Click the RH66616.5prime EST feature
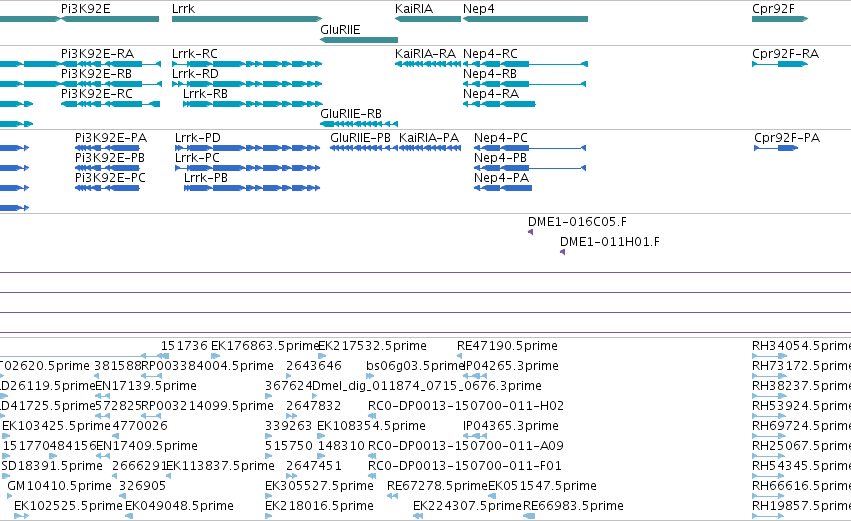The height and width of the screenshot is (521, 851). tap(769, 496)
